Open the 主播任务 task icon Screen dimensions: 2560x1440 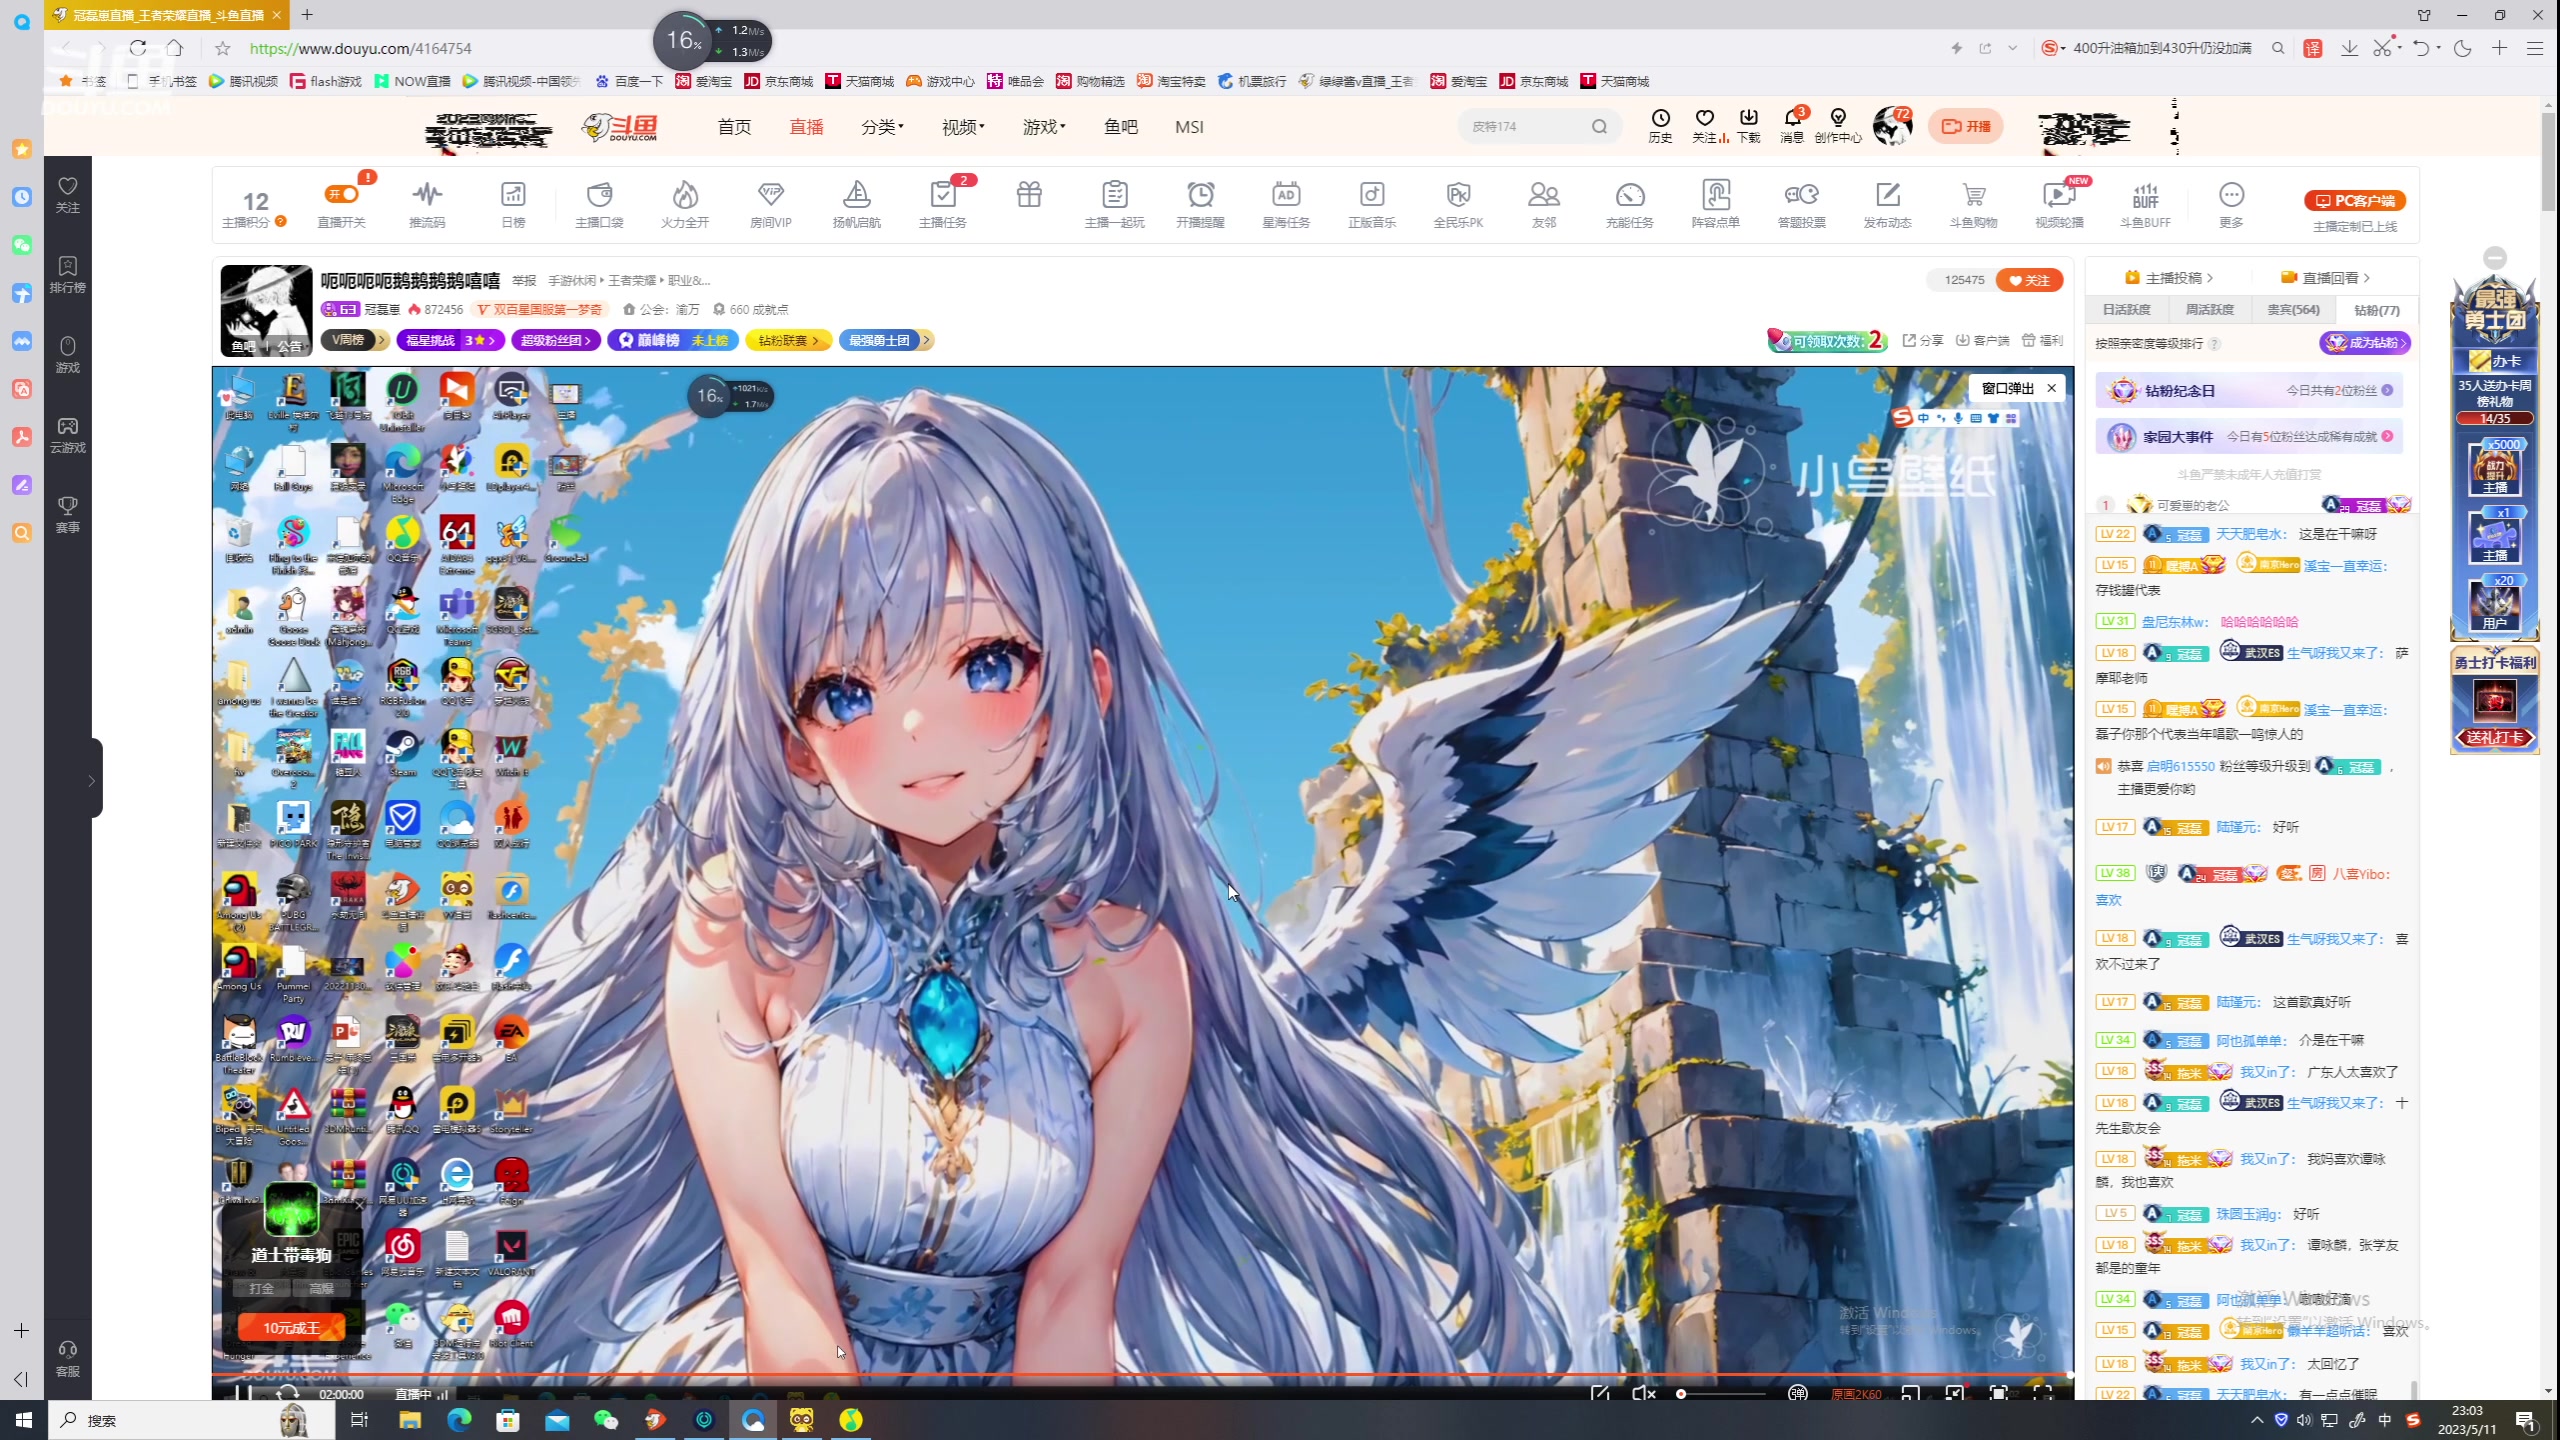(x=943, y=194)
